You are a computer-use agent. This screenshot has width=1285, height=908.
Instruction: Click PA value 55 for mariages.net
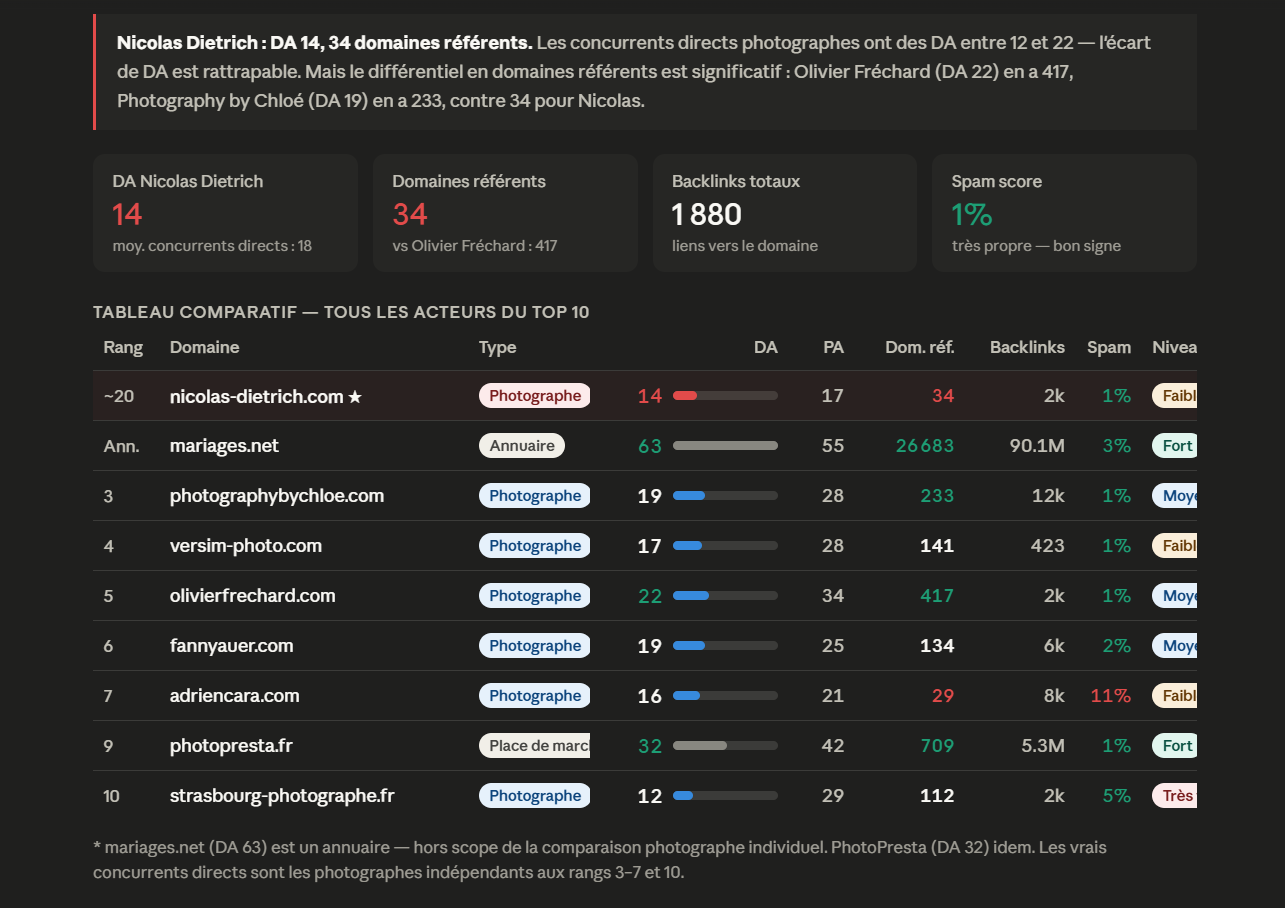point(833,446)
